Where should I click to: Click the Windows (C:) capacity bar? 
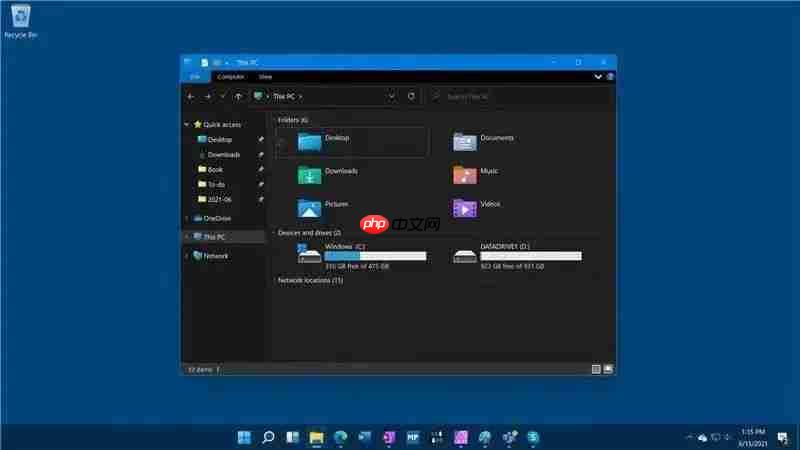[x=376, y=256]
